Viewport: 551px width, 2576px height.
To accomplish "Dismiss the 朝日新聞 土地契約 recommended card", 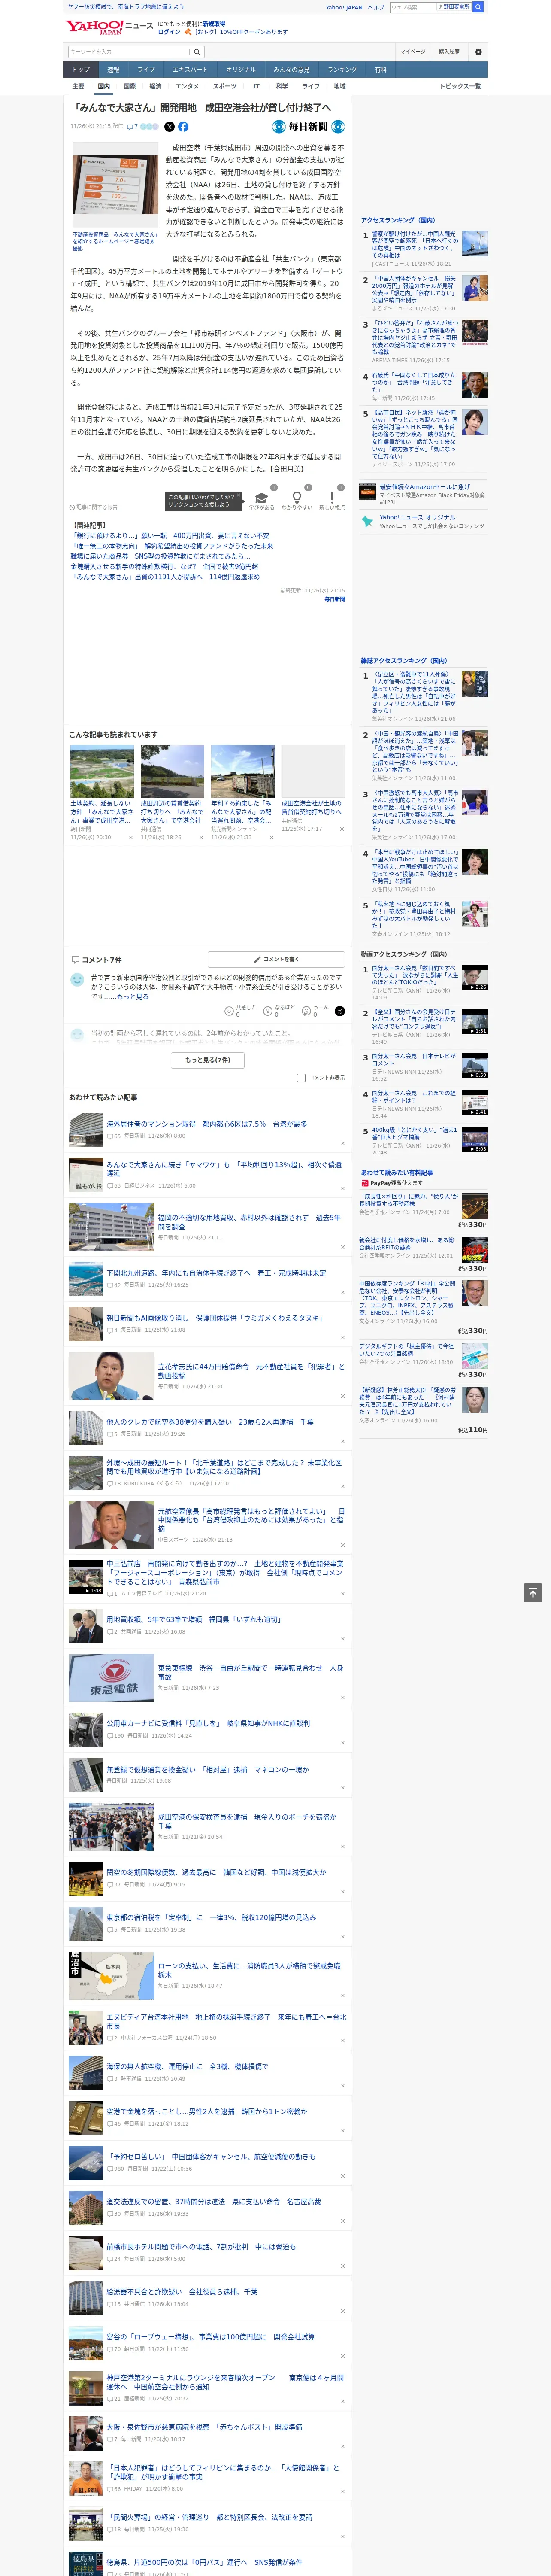I will coord(131,838).
